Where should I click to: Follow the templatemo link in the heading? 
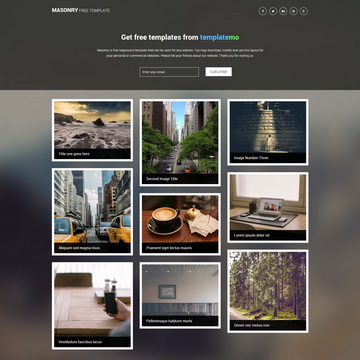(219, 37)
